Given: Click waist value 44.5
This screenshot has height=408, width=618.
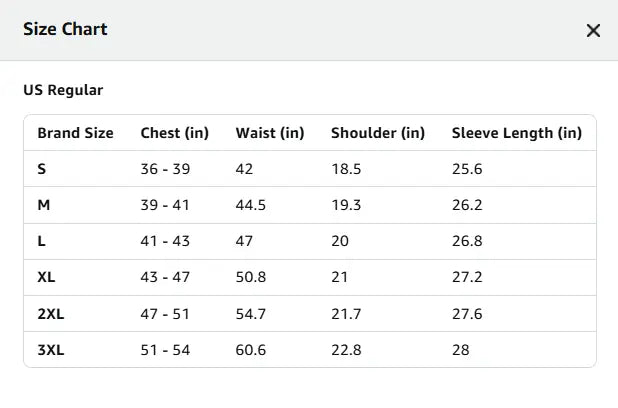Looking at the screenshot, I should [x=251, y=205].
